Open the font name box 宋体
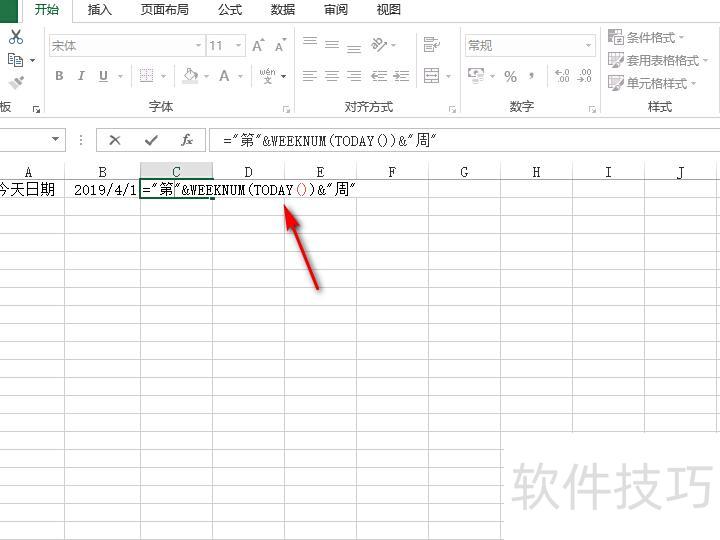 point(127,45)
